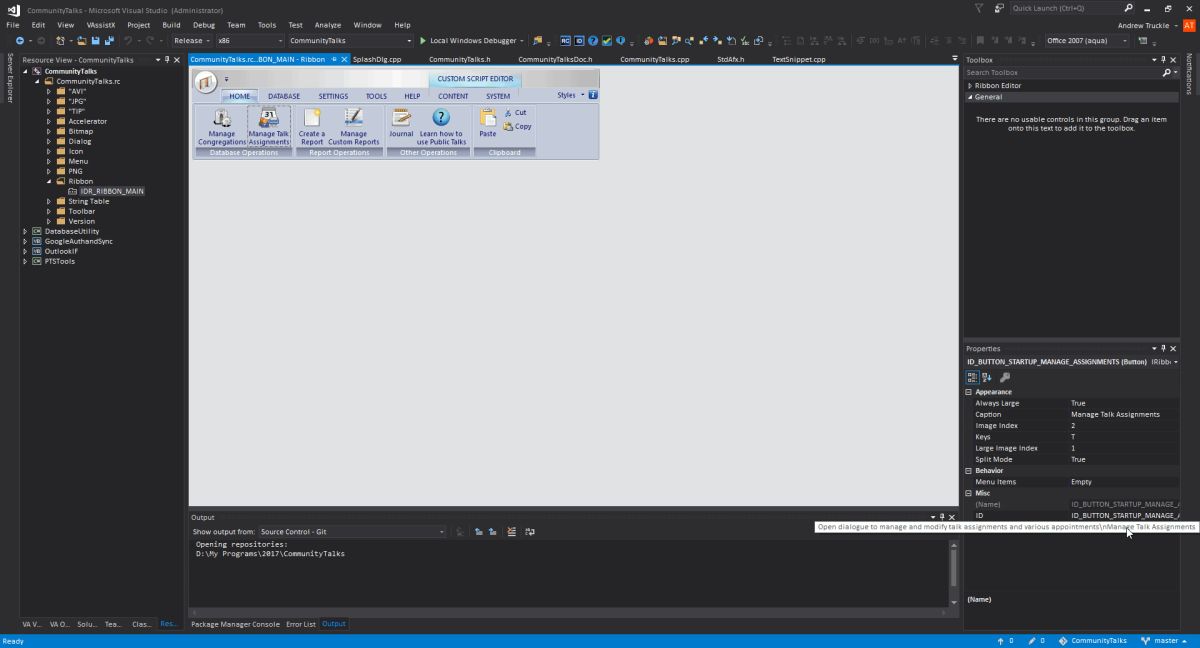Expand the DatabaseUtility project node
Viewport: 1200px width, 648px height.
[25, 231]
